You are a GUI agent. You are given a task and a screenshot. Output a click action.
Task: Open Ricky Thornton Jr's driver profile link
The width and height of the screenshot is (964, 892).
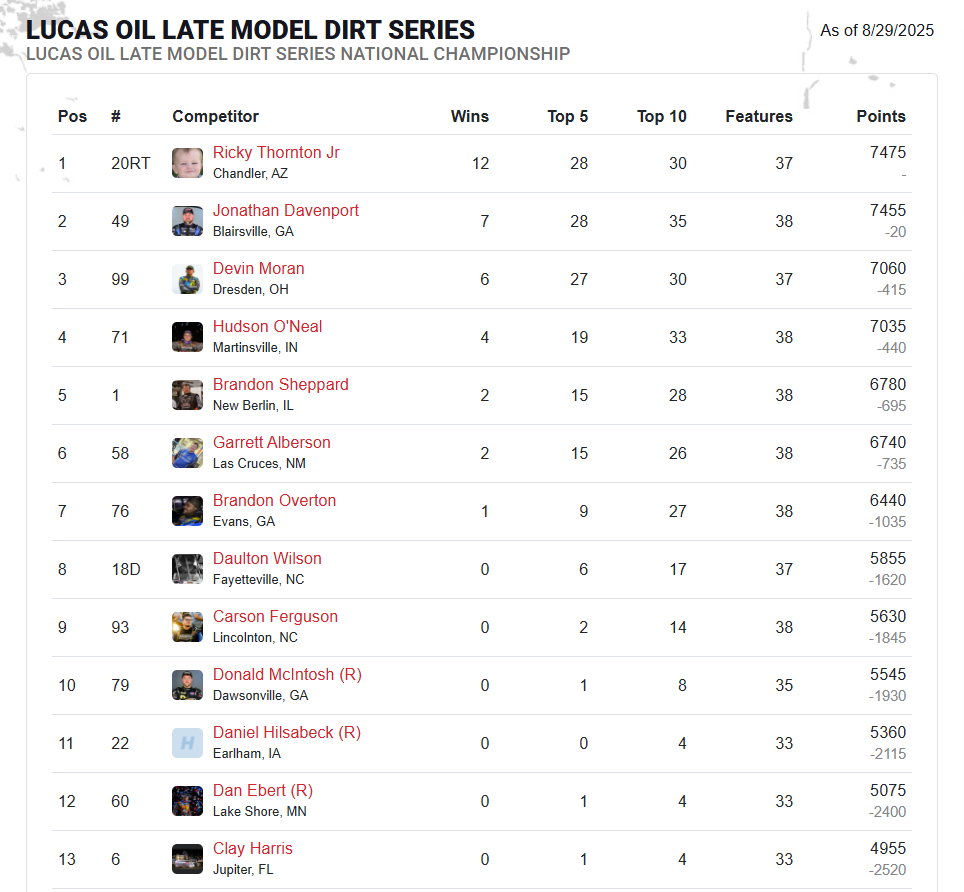pyautogui.click(x=276, y=153)
